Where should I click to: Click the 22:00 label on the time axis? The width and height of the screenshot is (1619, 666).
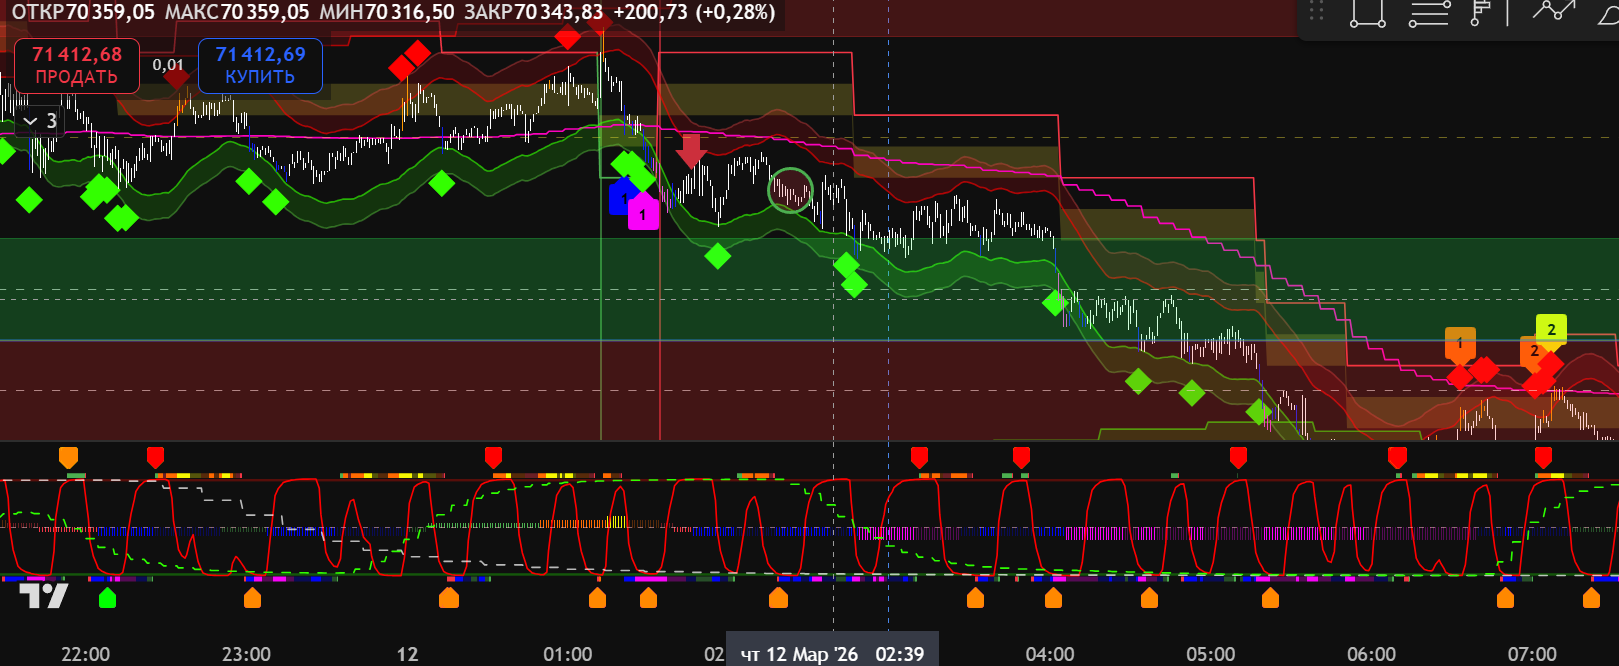[x=86, y=654]
